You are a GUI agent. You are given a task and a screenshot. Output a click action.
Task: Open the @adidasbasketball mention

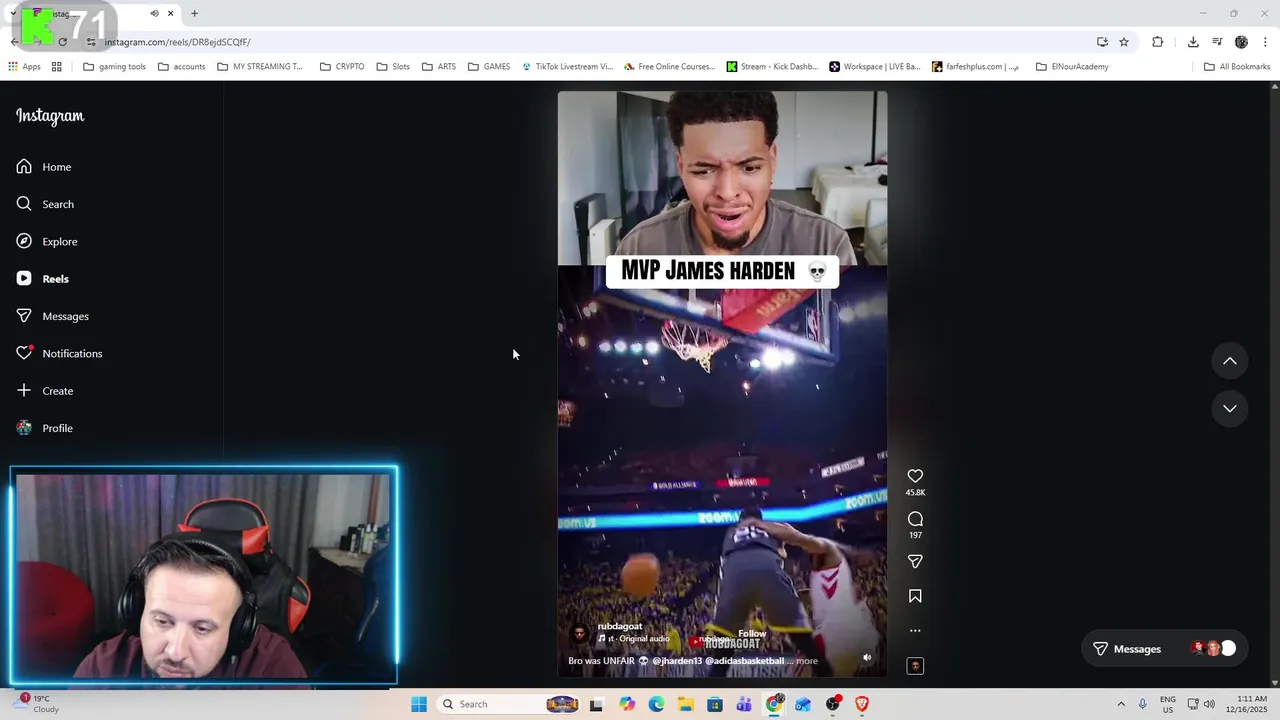(745, 661)
